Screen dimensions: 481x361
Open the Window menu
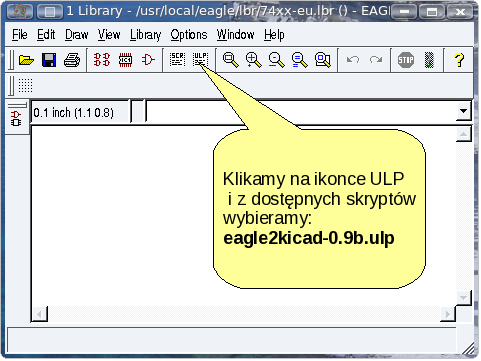[236, 35]
